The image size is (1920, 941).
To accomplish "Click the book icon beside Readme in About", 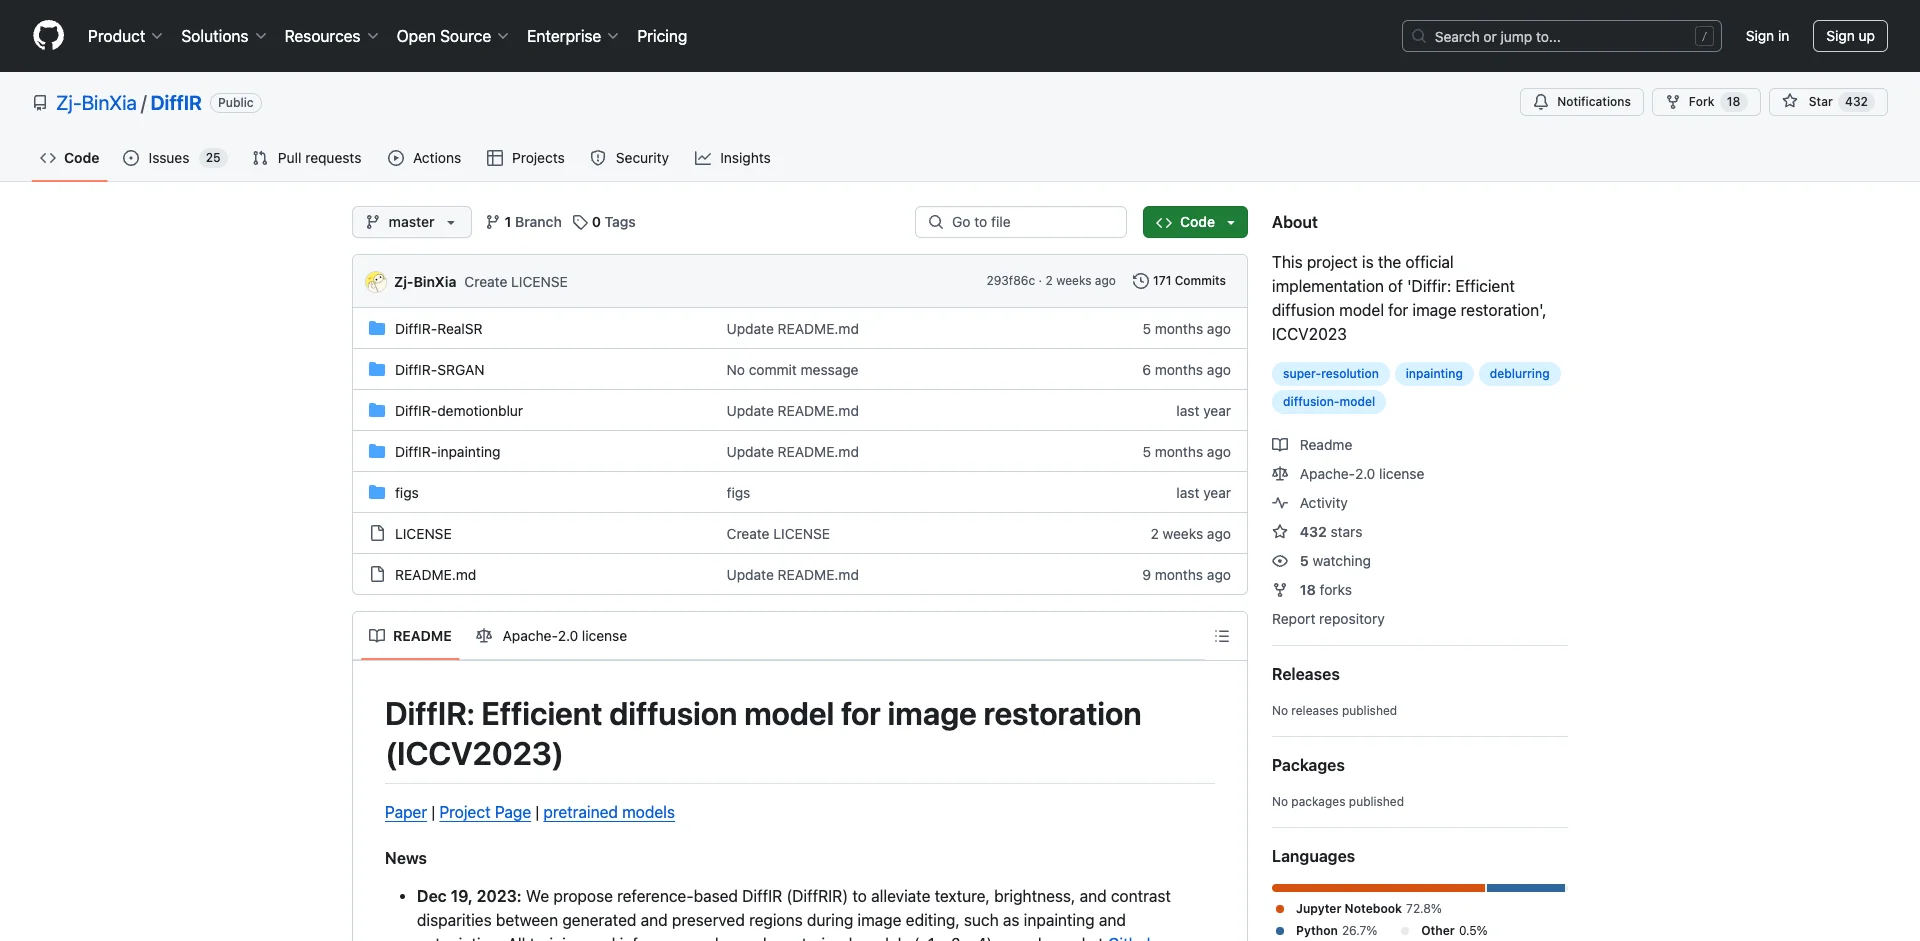I will [x=1280, y=445].
